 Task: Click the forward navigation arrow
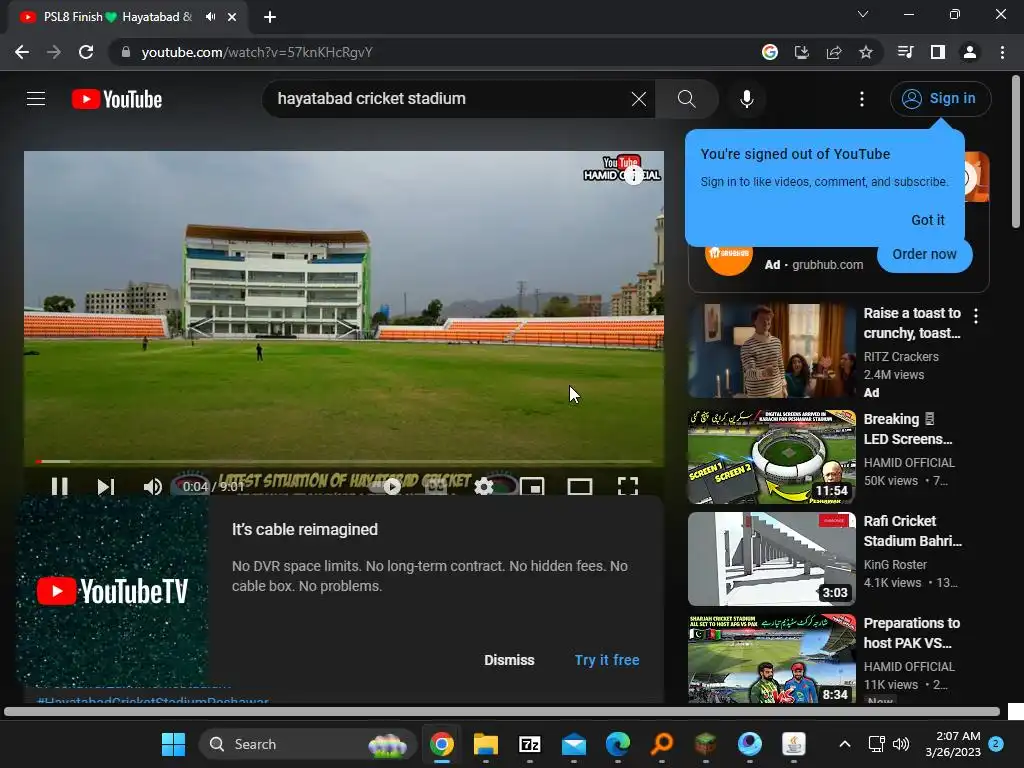(x=54, y=52)
